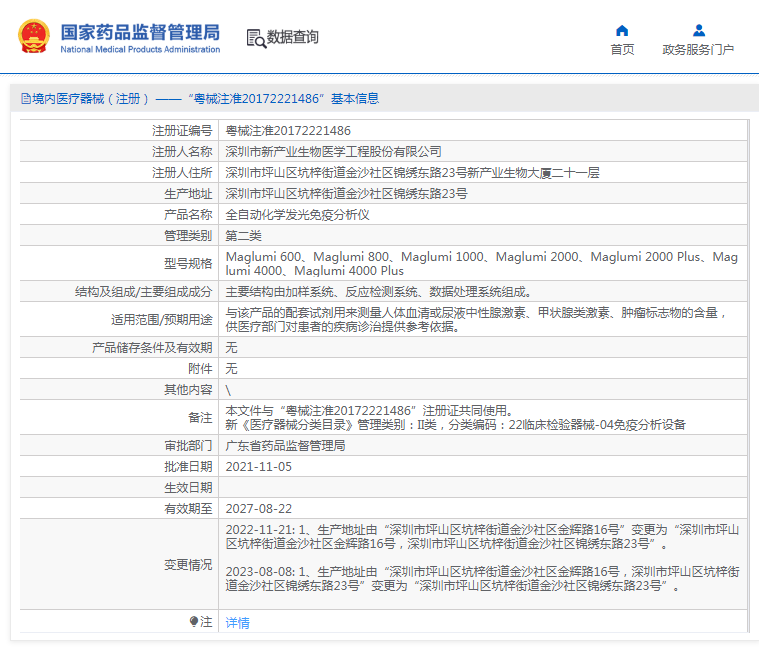Viewport: 759px width, 655px height.
Task: Click the 生产地址 row label
Action: point(188,194)
